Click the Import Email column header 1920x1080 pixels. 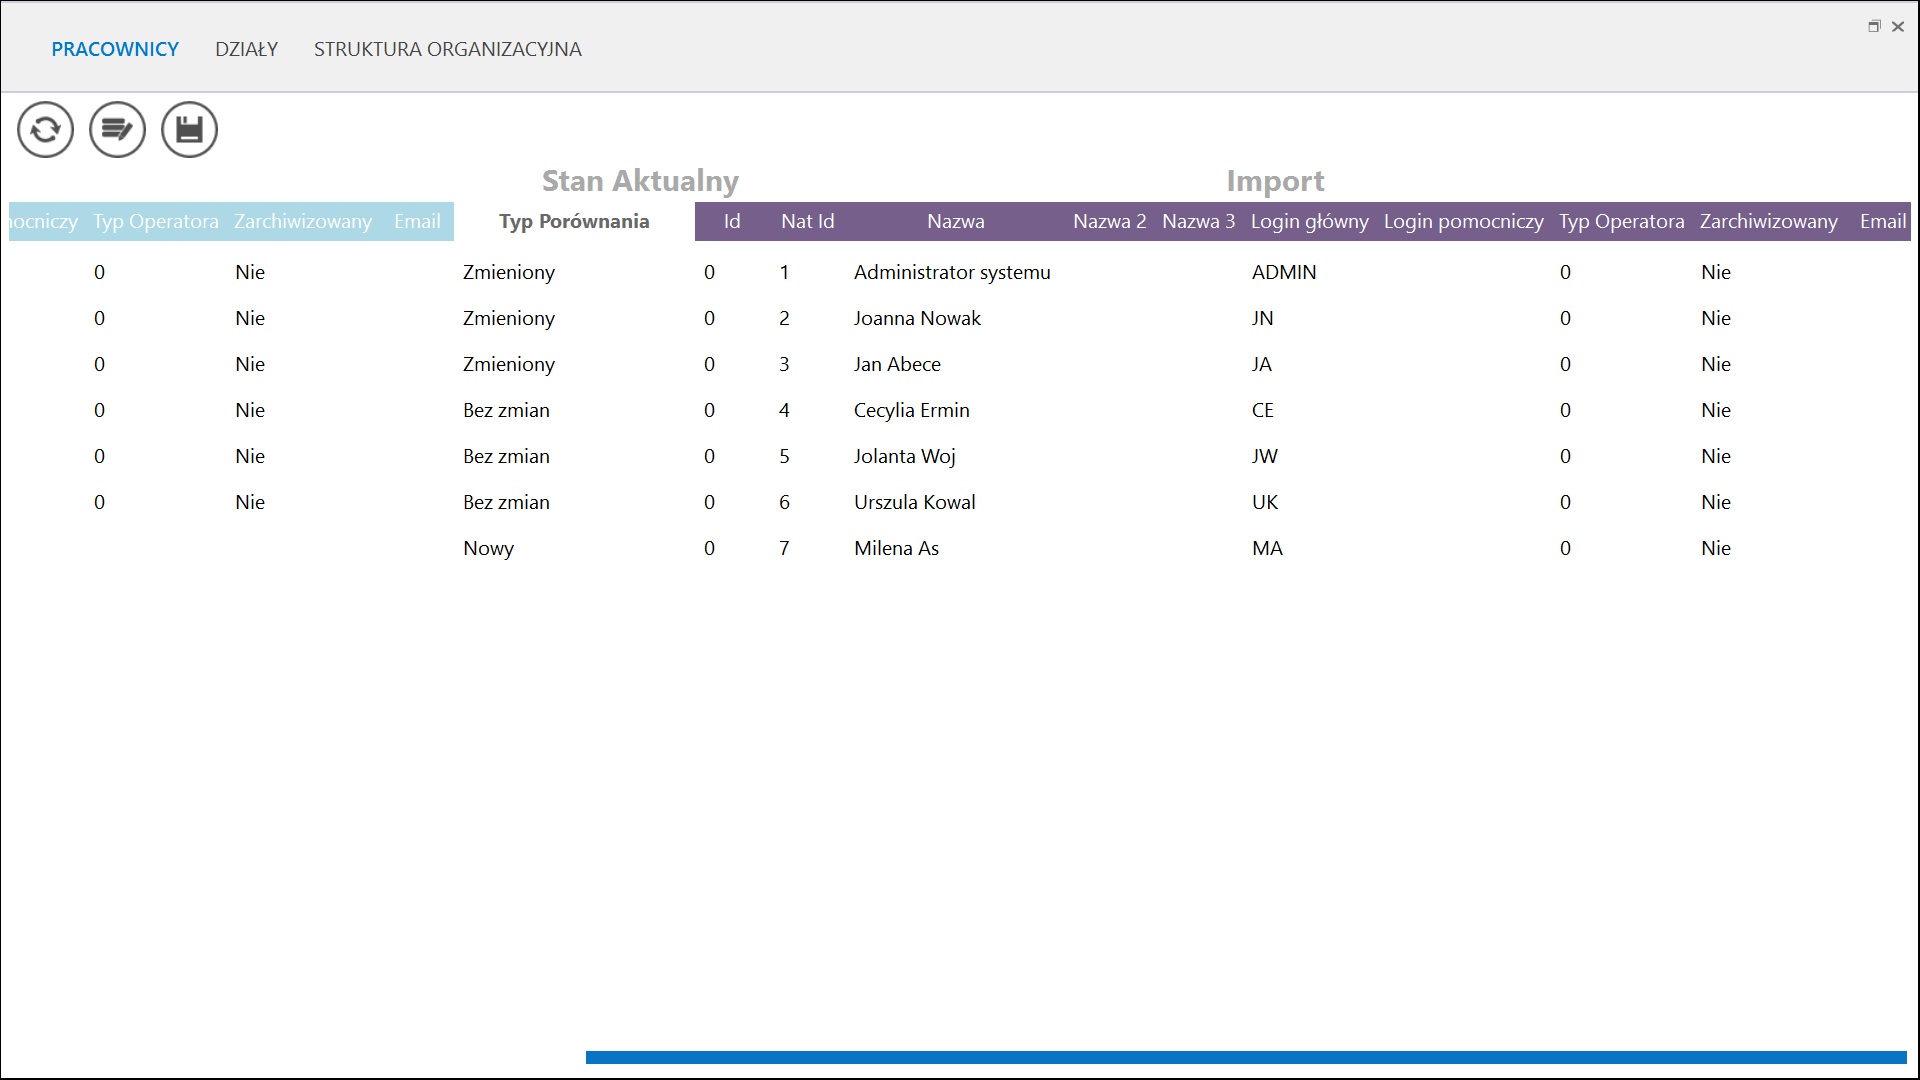(x=1882, y=221)
